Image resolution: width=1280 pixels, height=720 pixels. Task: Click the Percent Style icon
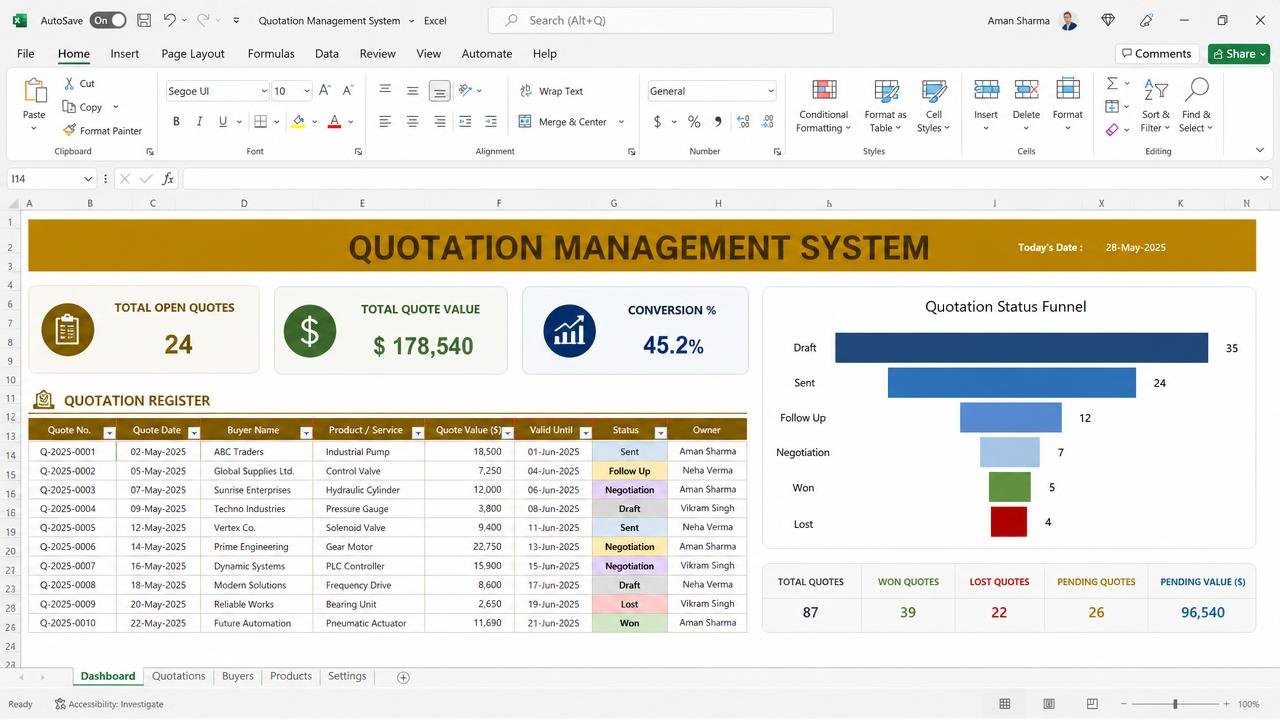692,122
